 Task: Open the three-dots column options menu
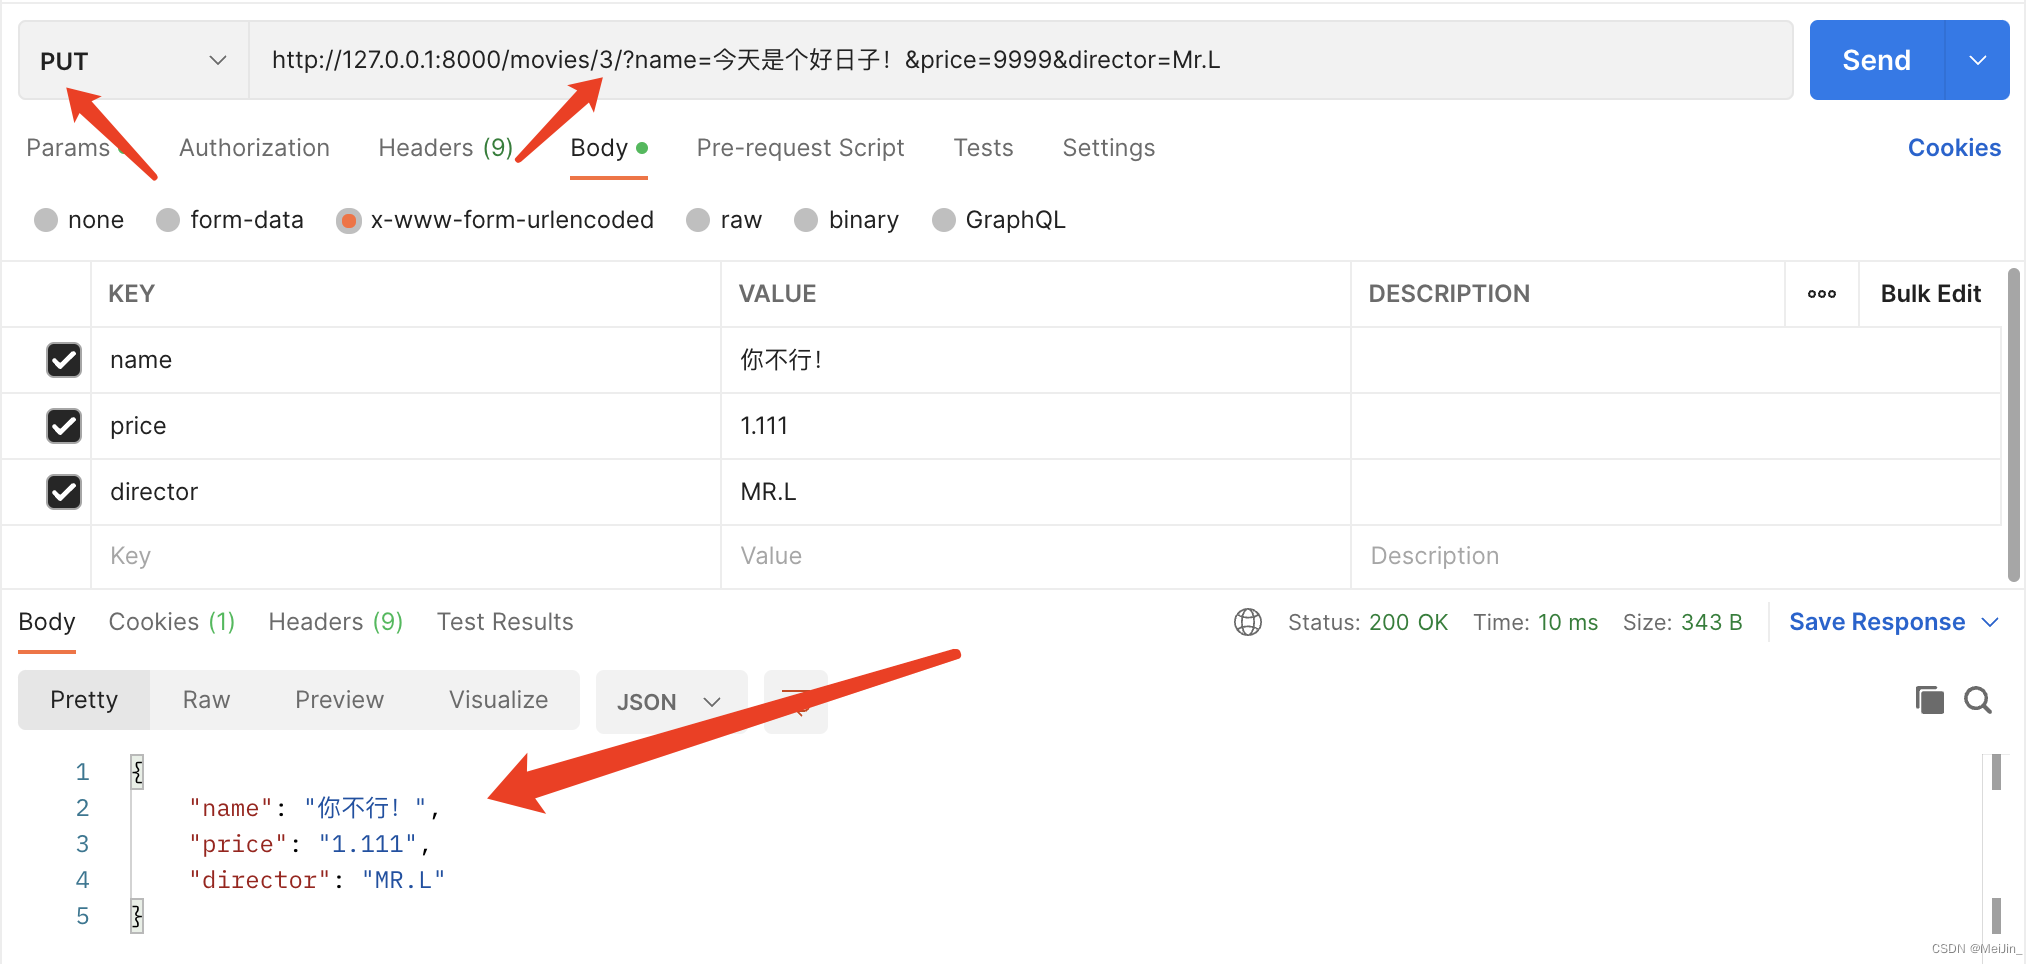tap(1821, 294)
